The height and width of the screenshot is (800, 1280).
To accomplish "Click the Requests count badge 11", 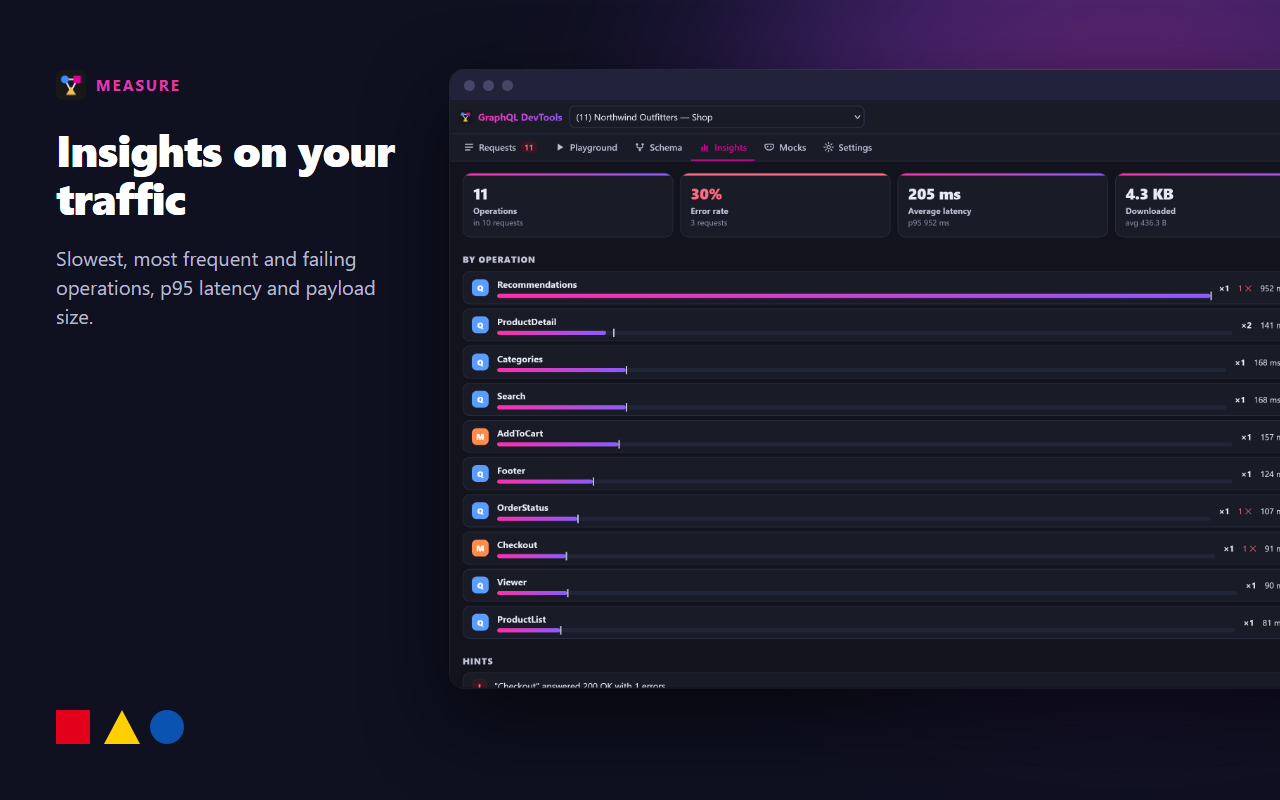I will pyautogui.click(x=528, y=147).
